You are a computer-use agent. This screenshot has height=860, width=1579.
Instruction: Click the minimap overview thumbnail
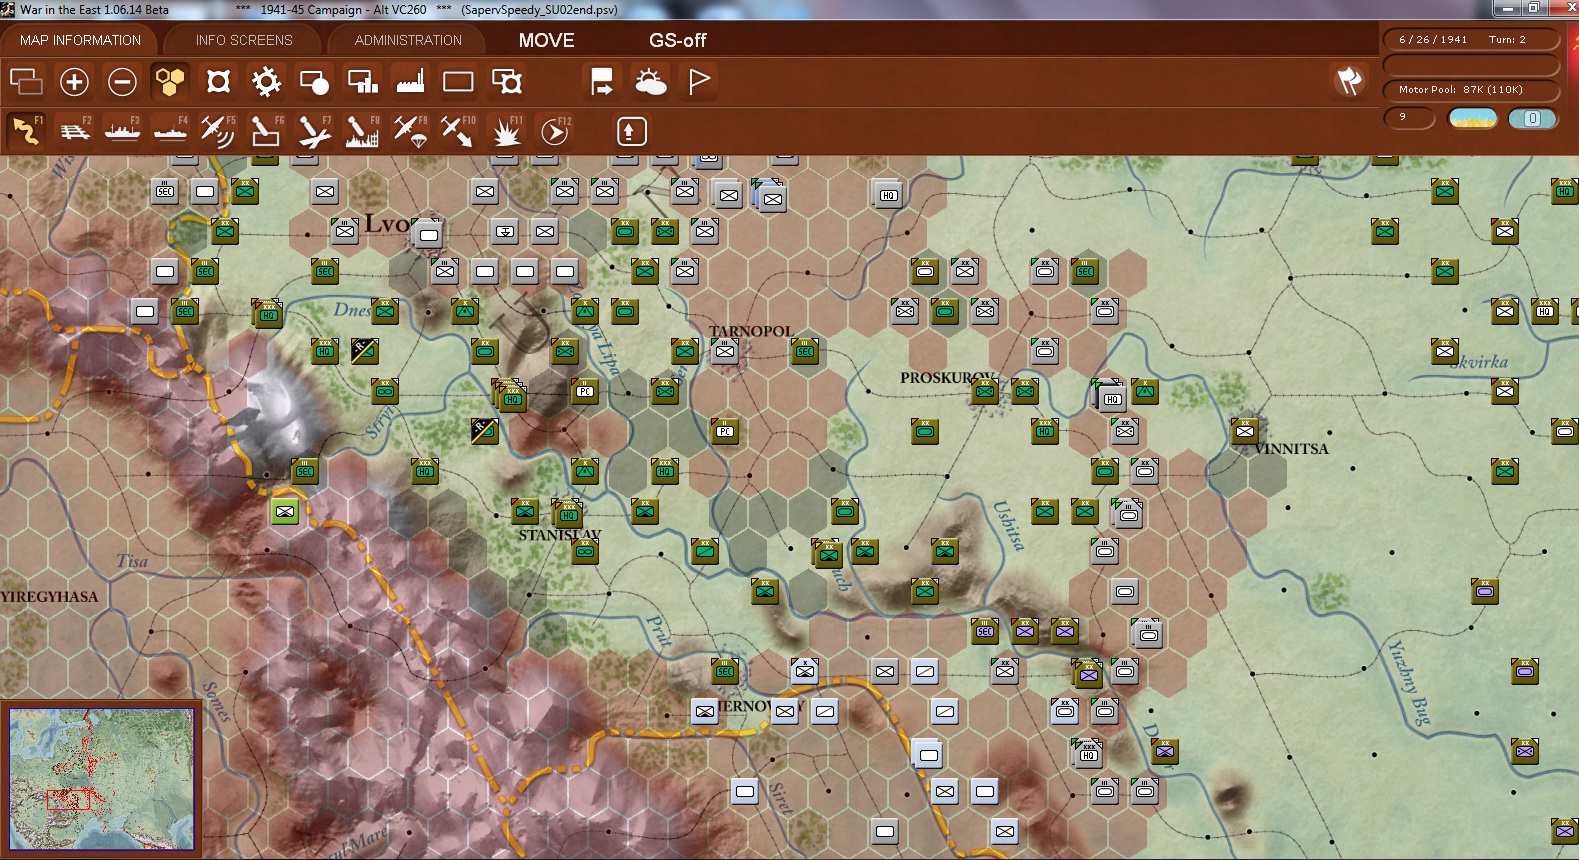101,779
